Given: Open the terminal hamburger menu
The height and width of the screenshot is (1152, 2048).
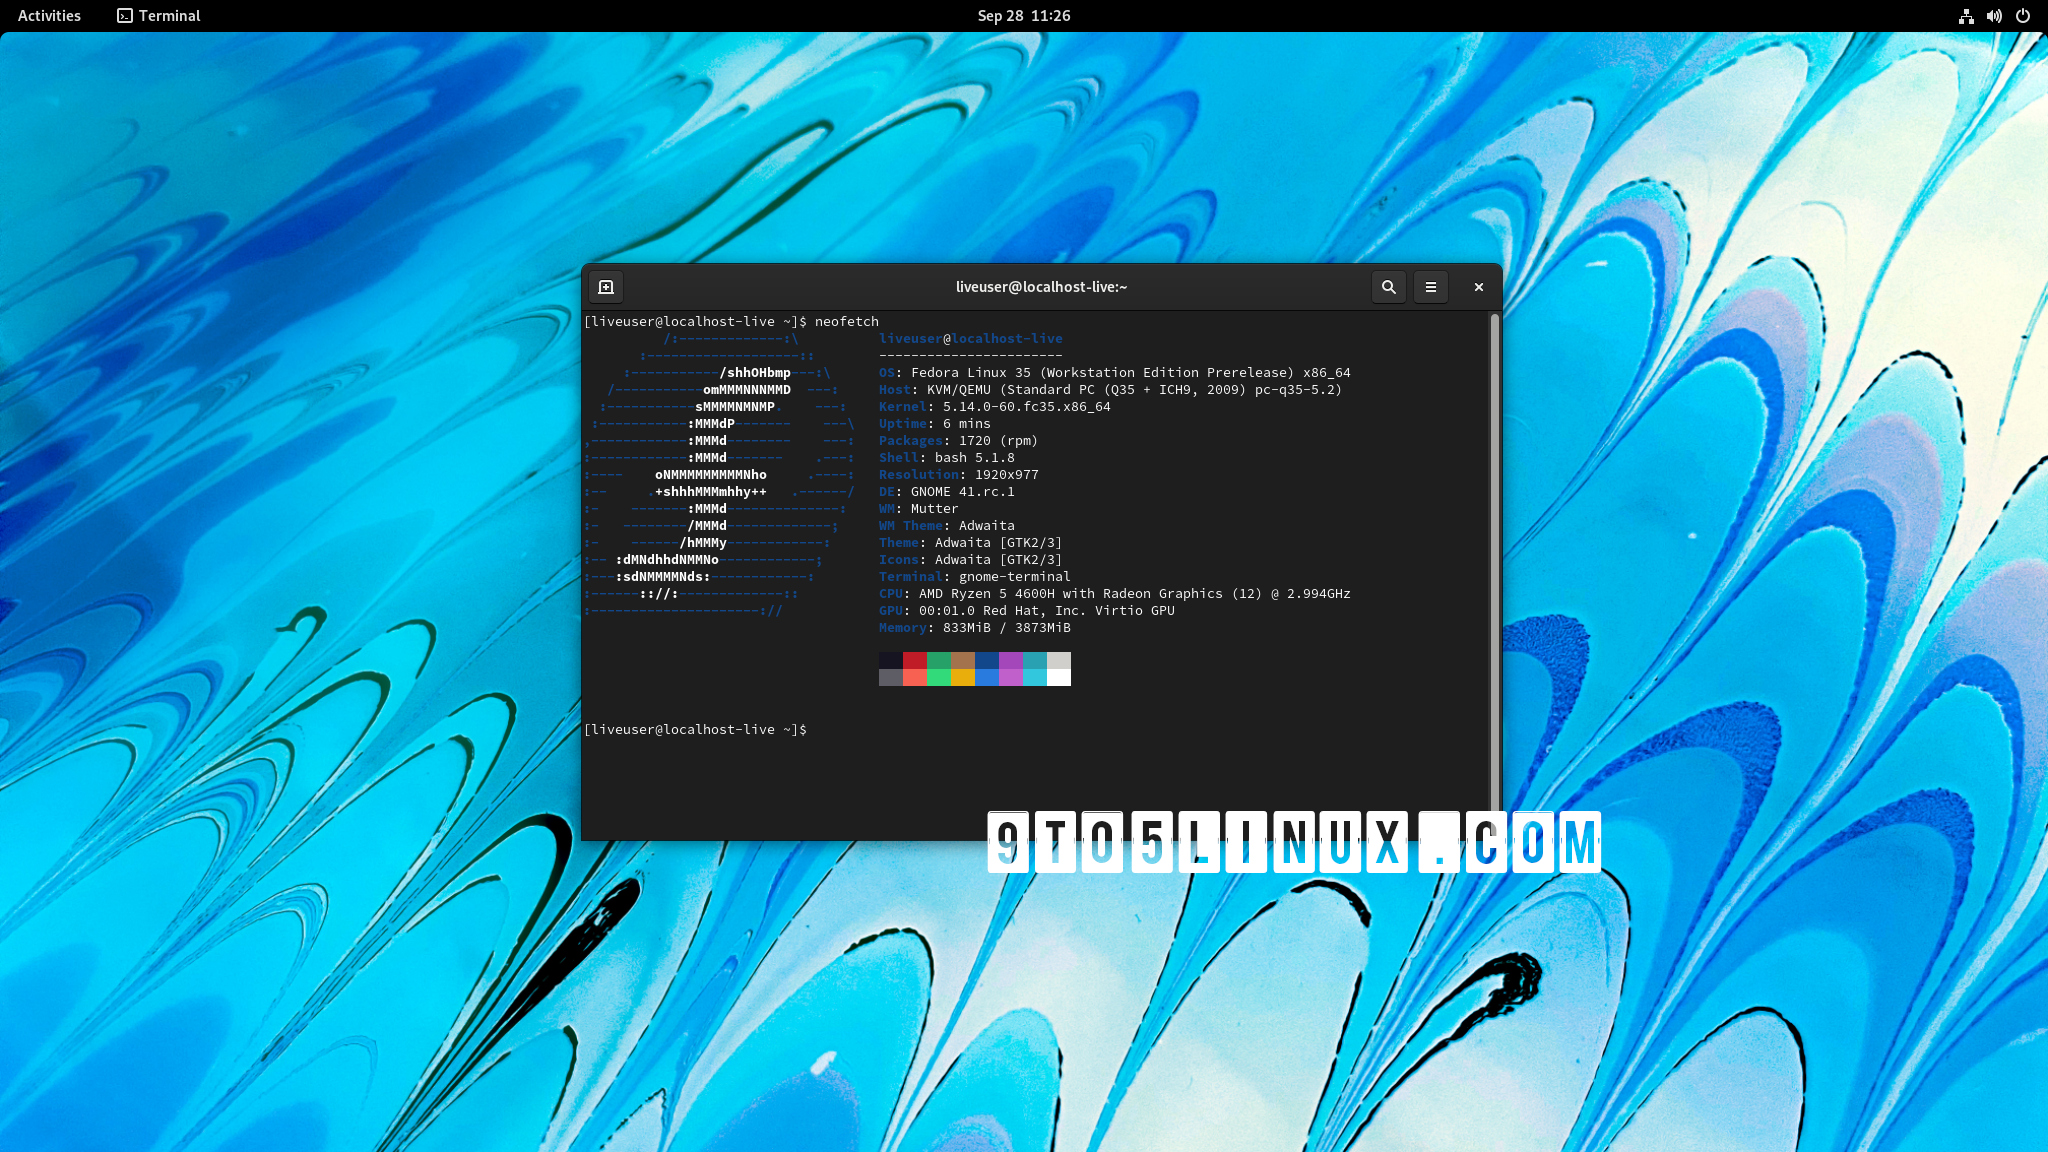Looking at the screenshot, I should tap(1430, 287).
